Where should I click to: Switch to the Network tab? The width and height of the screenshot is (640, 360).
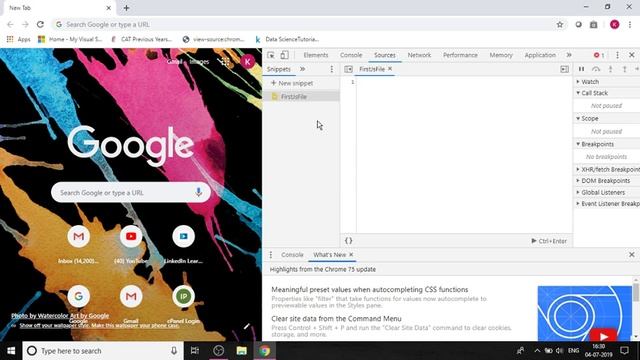[419, 55]
